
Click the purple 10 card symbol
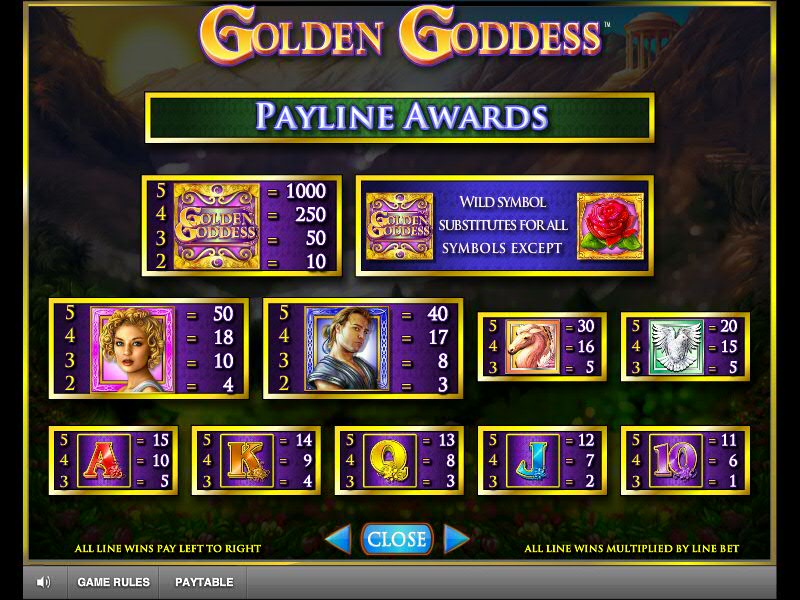[x=676, y=461]
